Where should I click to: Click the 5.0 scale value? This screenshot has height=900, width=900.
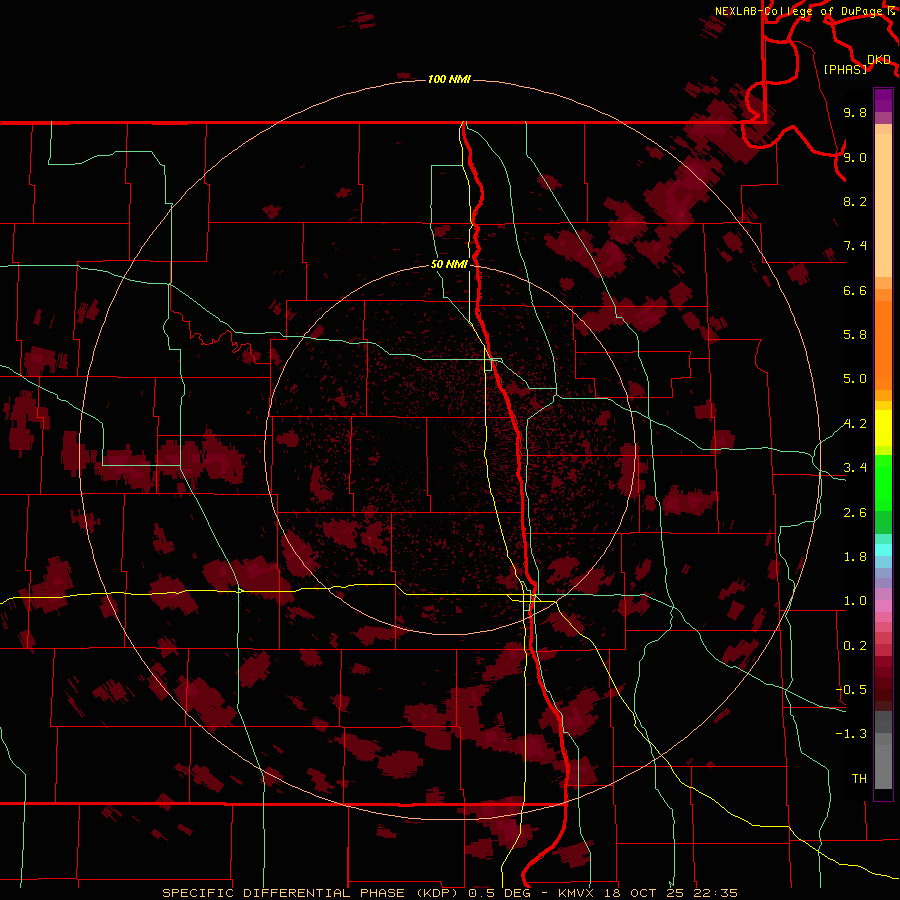855,379
